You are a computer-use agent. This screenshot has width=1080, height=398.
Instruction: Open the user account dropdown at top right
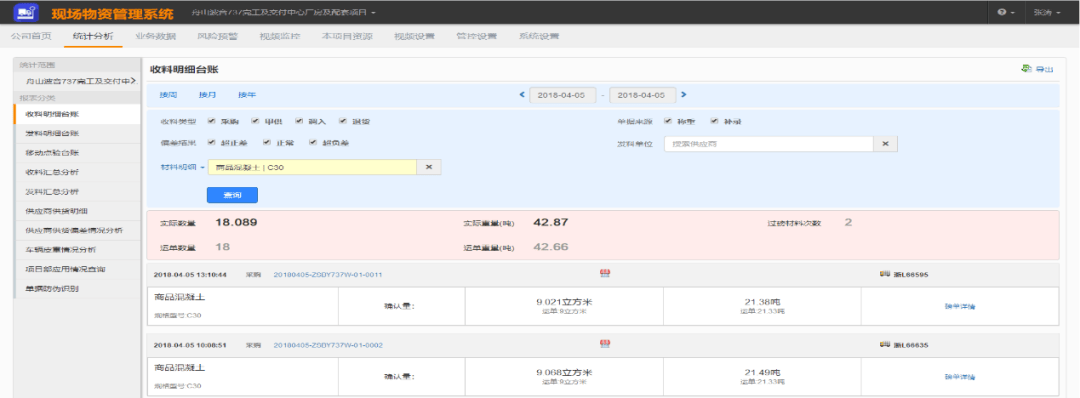1047,12
